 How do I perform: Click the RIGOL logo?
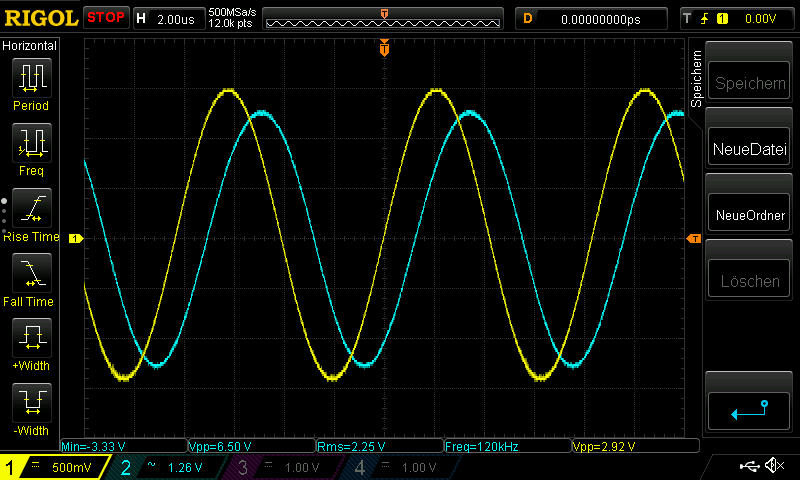(x=41, y=18)
